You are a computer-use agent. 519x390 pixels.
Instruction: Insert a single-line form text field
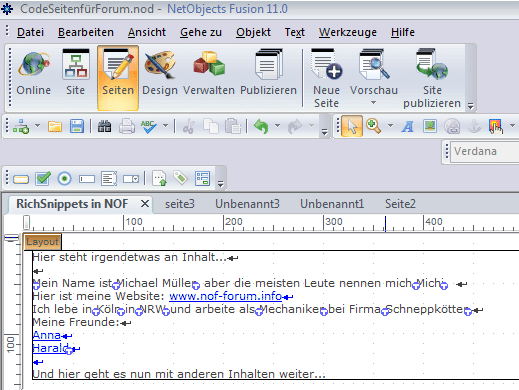click(x=87, y=179)
